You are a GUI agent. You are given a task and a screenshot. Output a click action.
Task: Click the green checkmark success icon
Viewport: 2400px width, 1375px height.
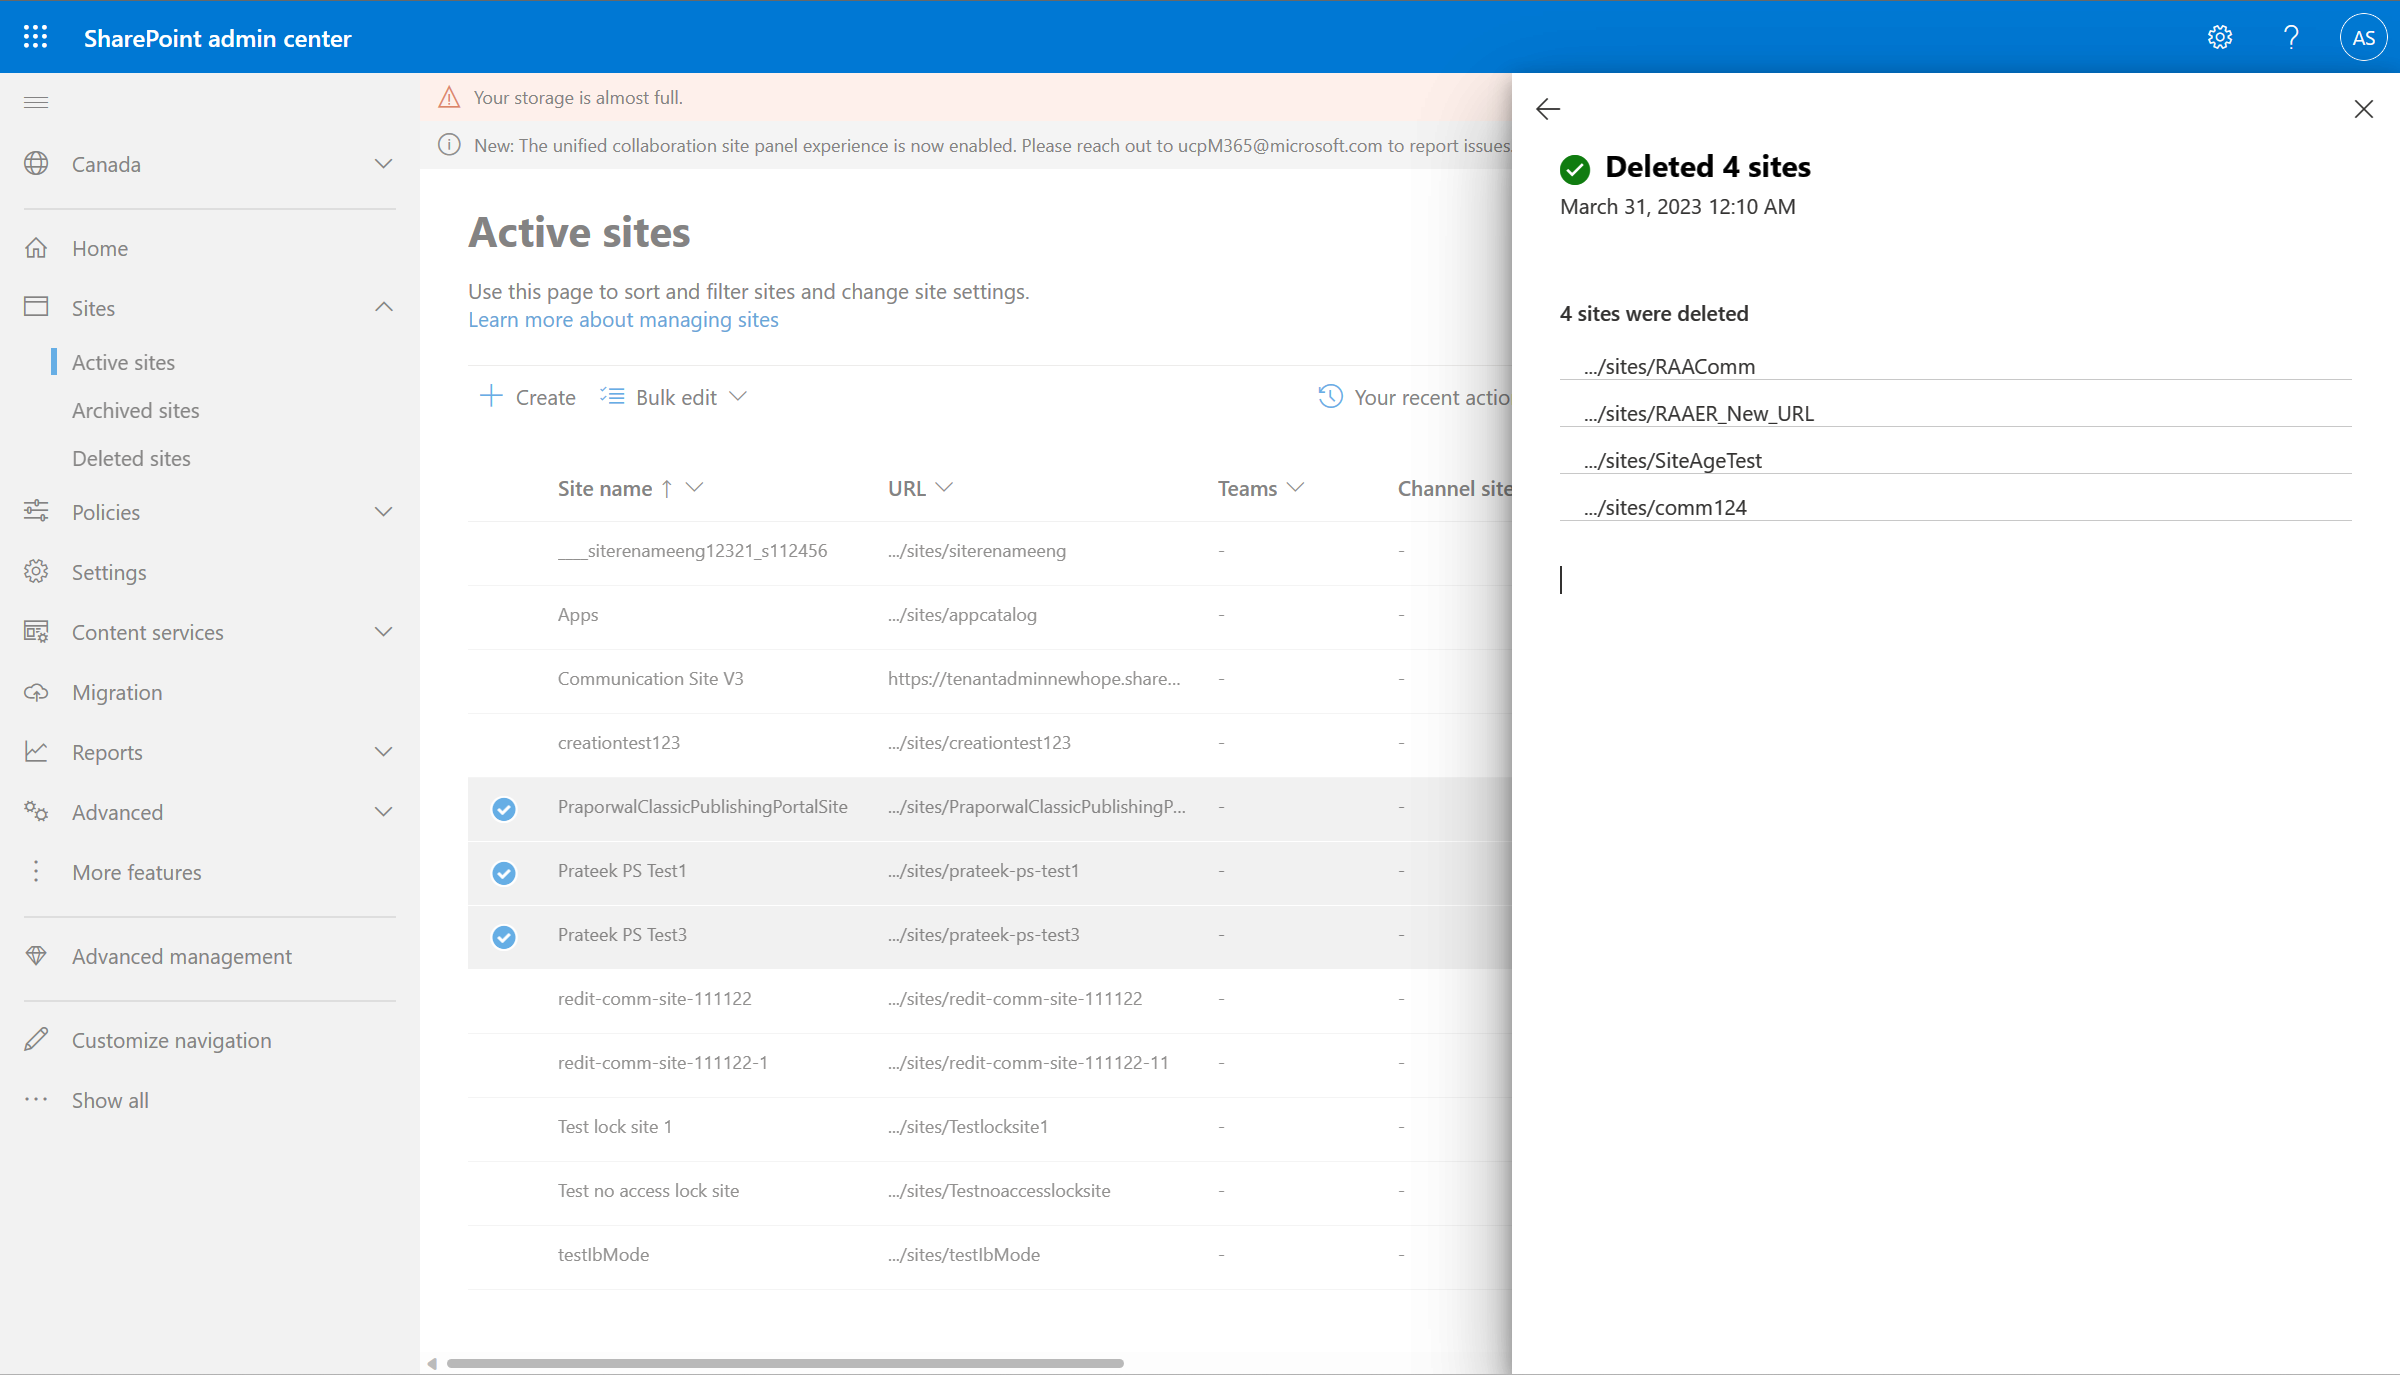coord(1576,168)
